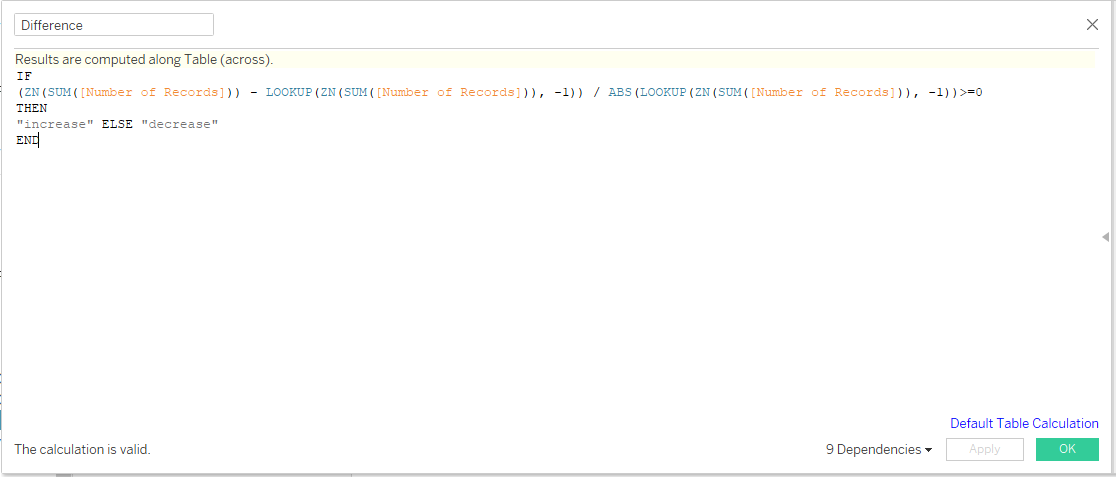Click the END keyword in the formula
Image resolution: width=1116 pixels, height=477 pixels.
27,140
